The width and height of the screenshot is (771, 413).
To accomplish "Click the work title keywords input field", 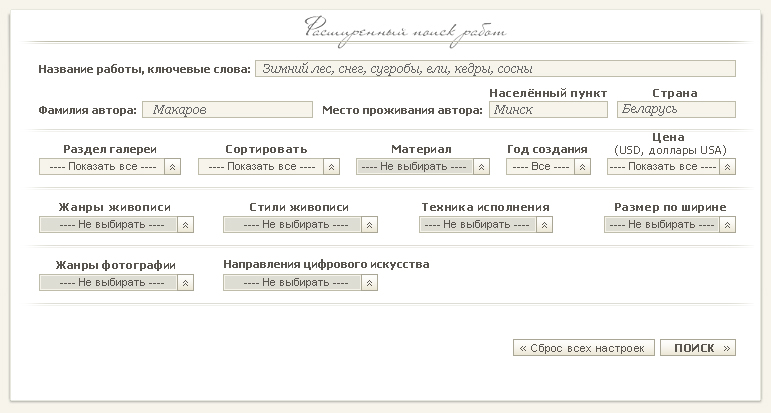I will point(495,68).
